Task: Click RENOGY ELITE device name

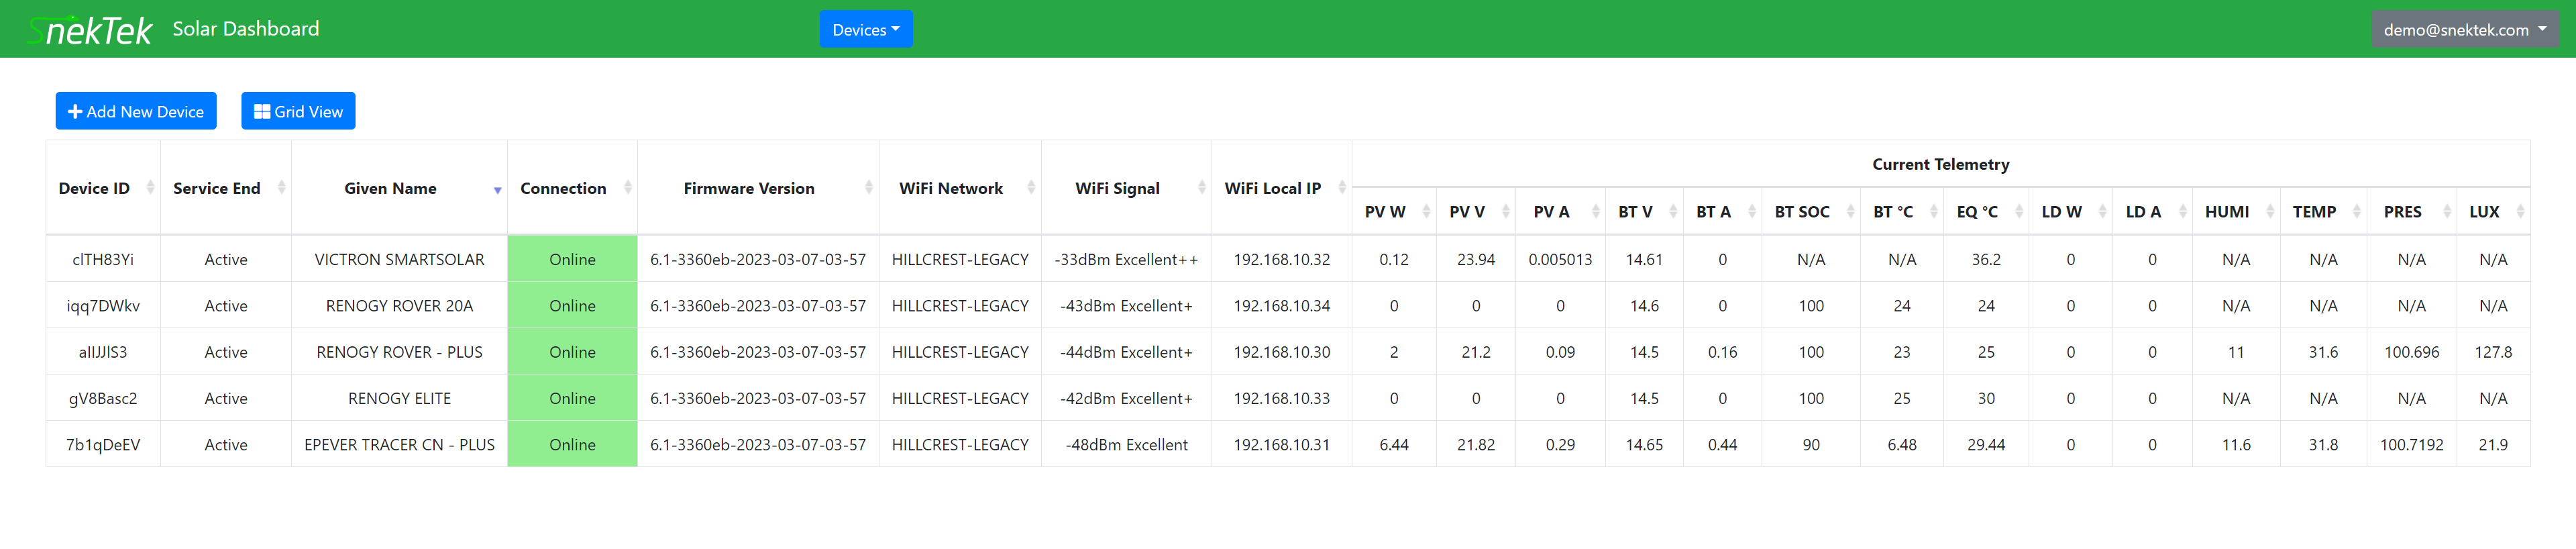Action: tap(399, 398)
